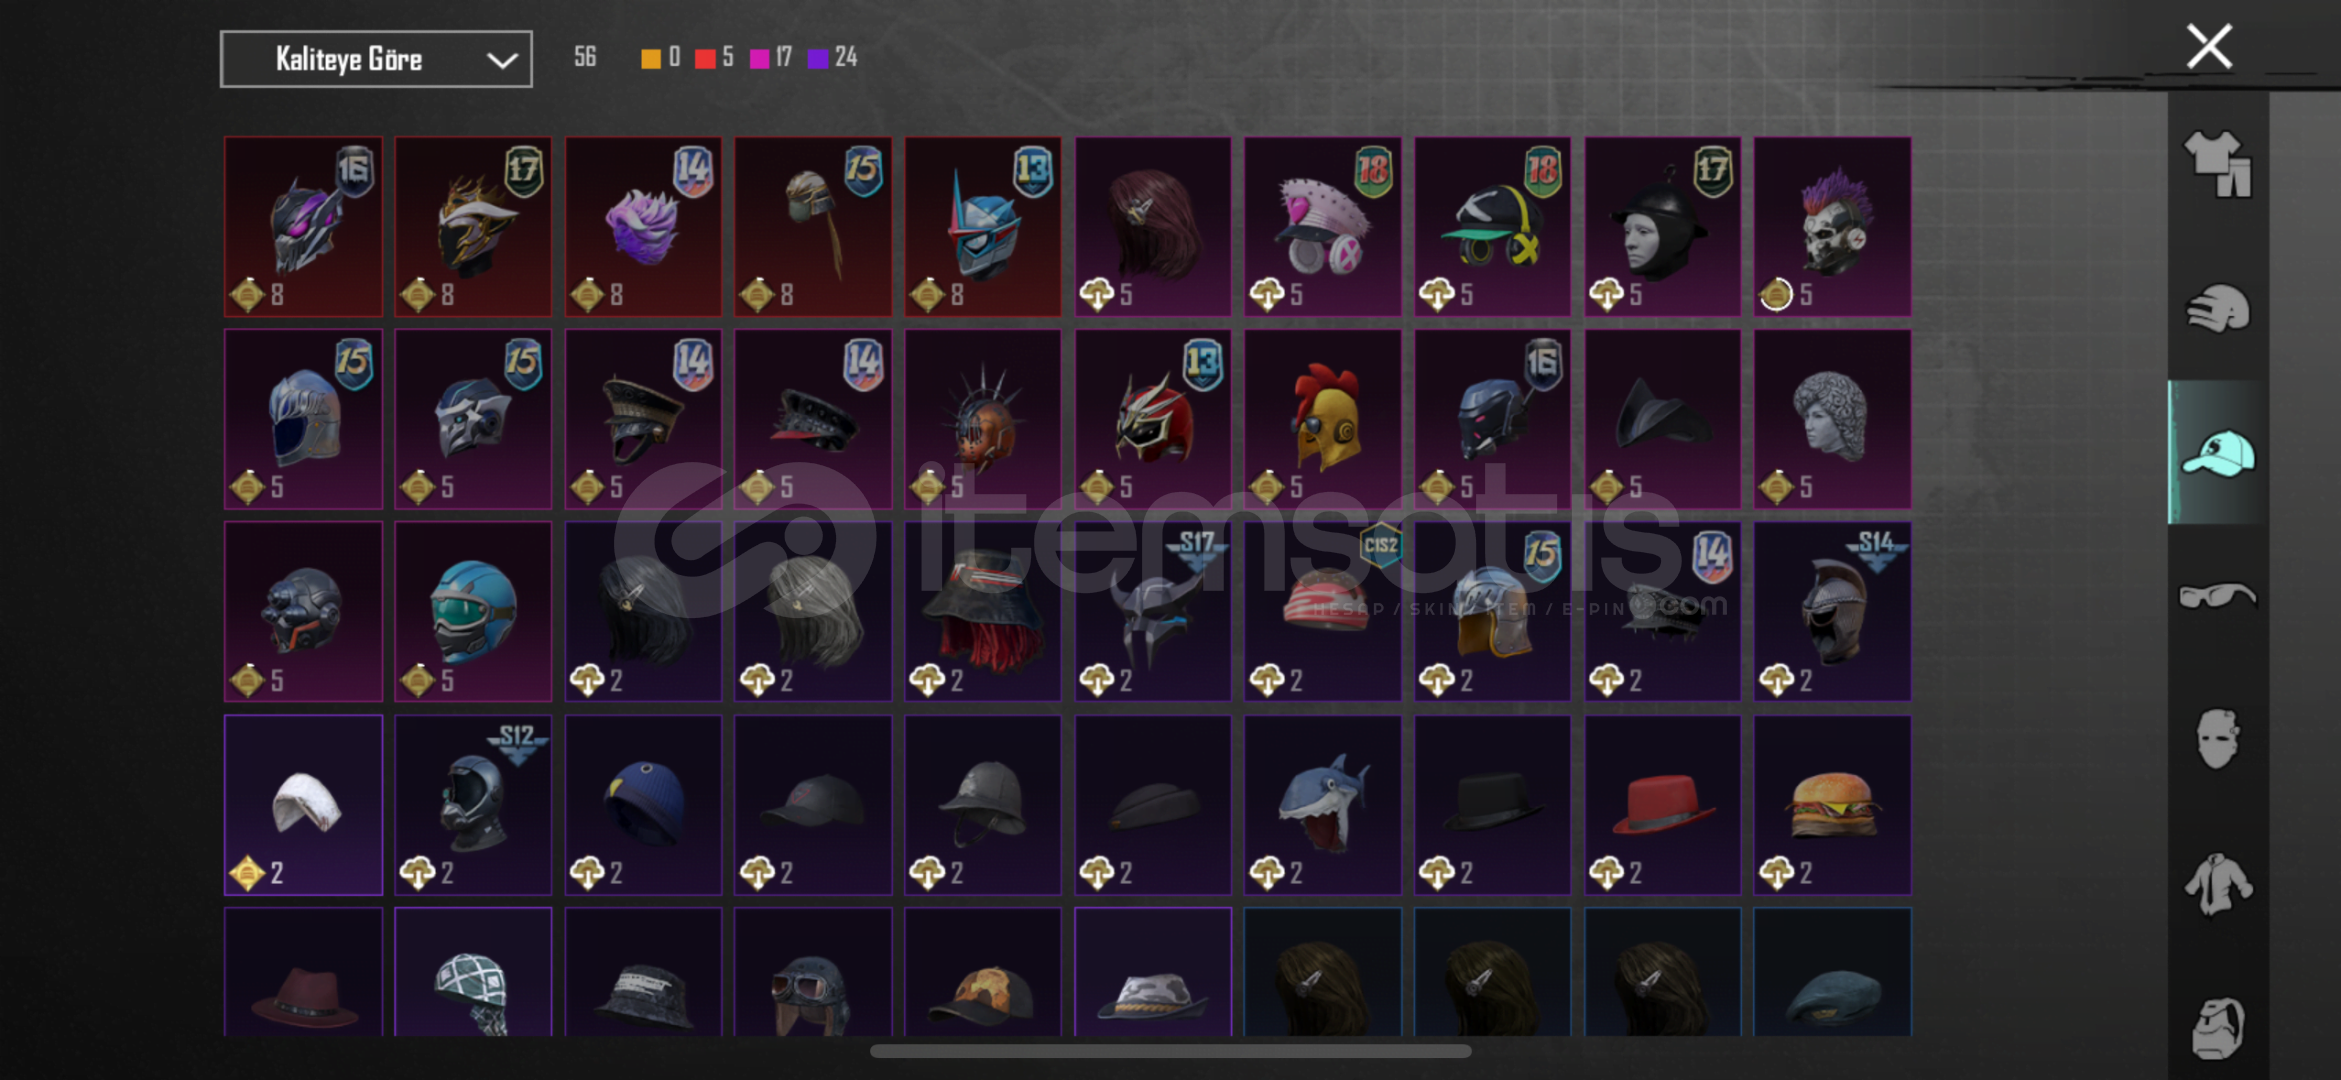Open the jacket tops category icon
This screenshot has height=1080, width=2341.
pos(2218,884)
